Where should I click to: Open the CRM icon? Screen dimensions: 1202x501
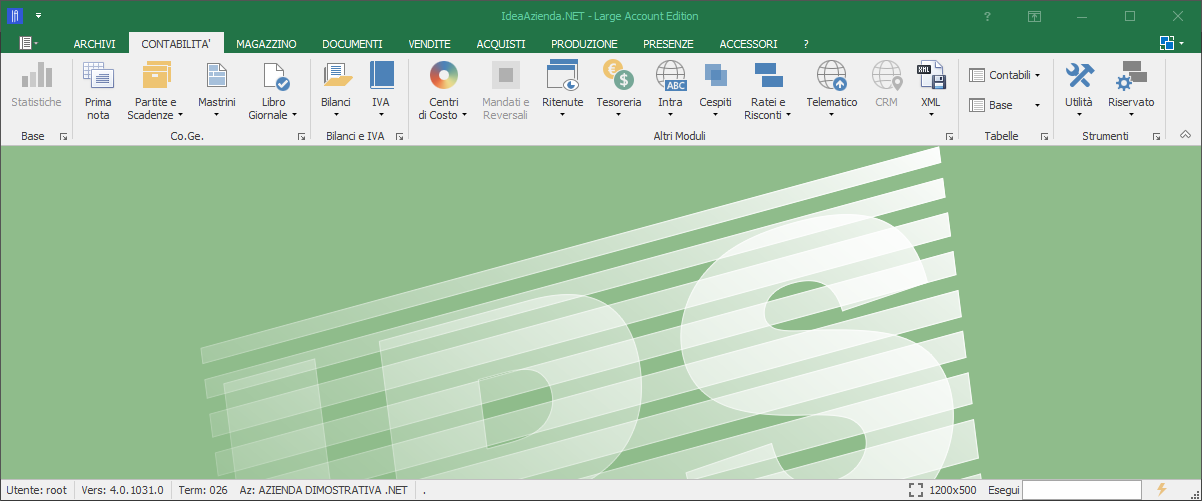tap(886, 76)
